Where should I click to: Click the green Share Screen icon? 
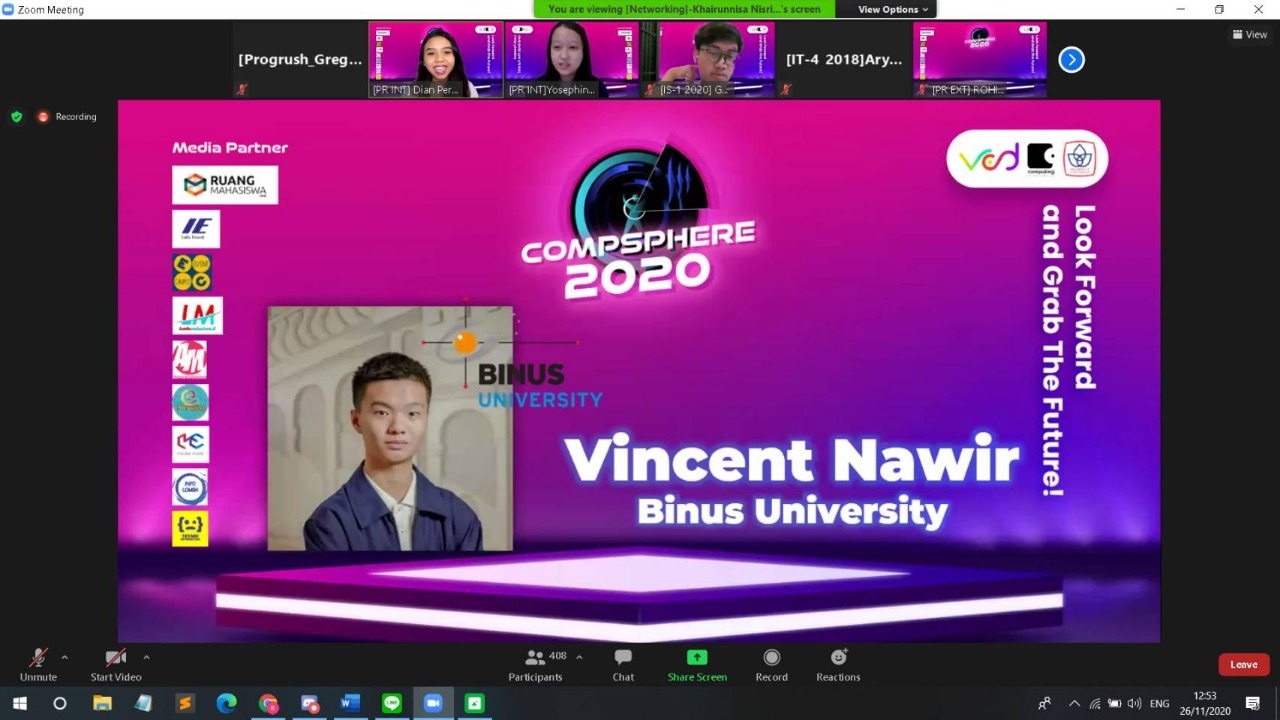point(697,657)
